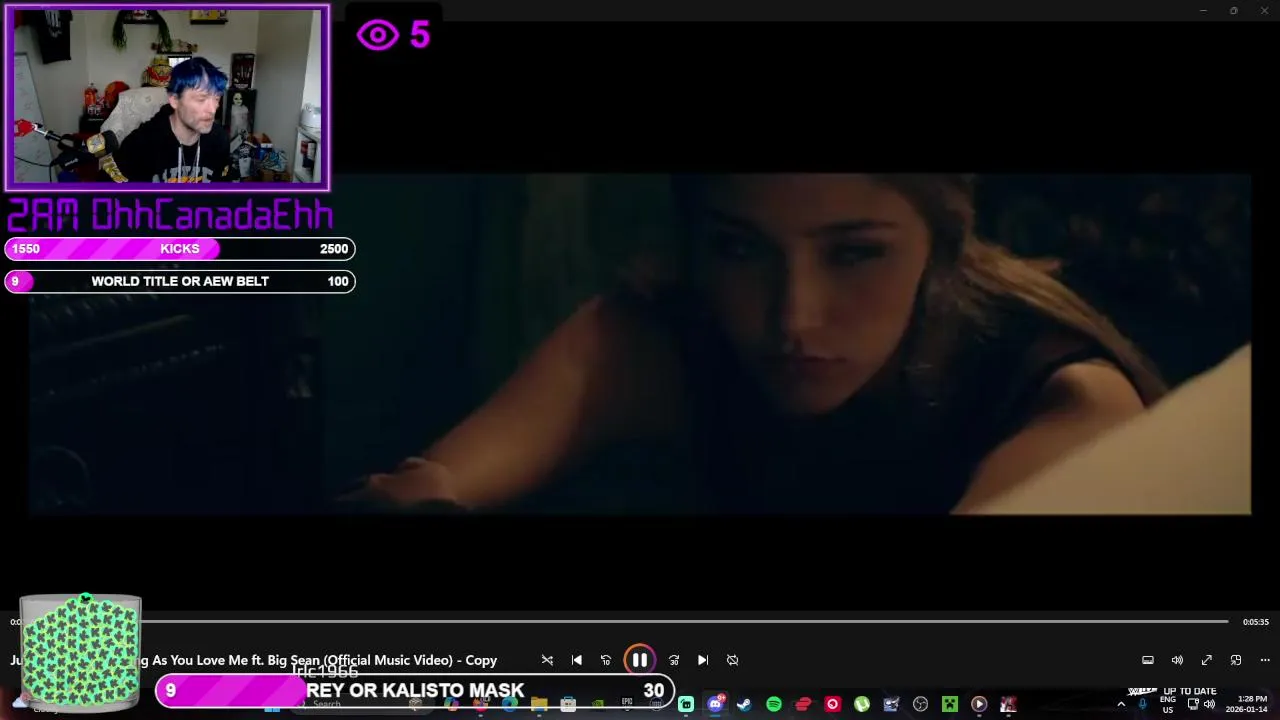
Task: Click the KICKS goal progress bar
Action: [x=180, y=249]
